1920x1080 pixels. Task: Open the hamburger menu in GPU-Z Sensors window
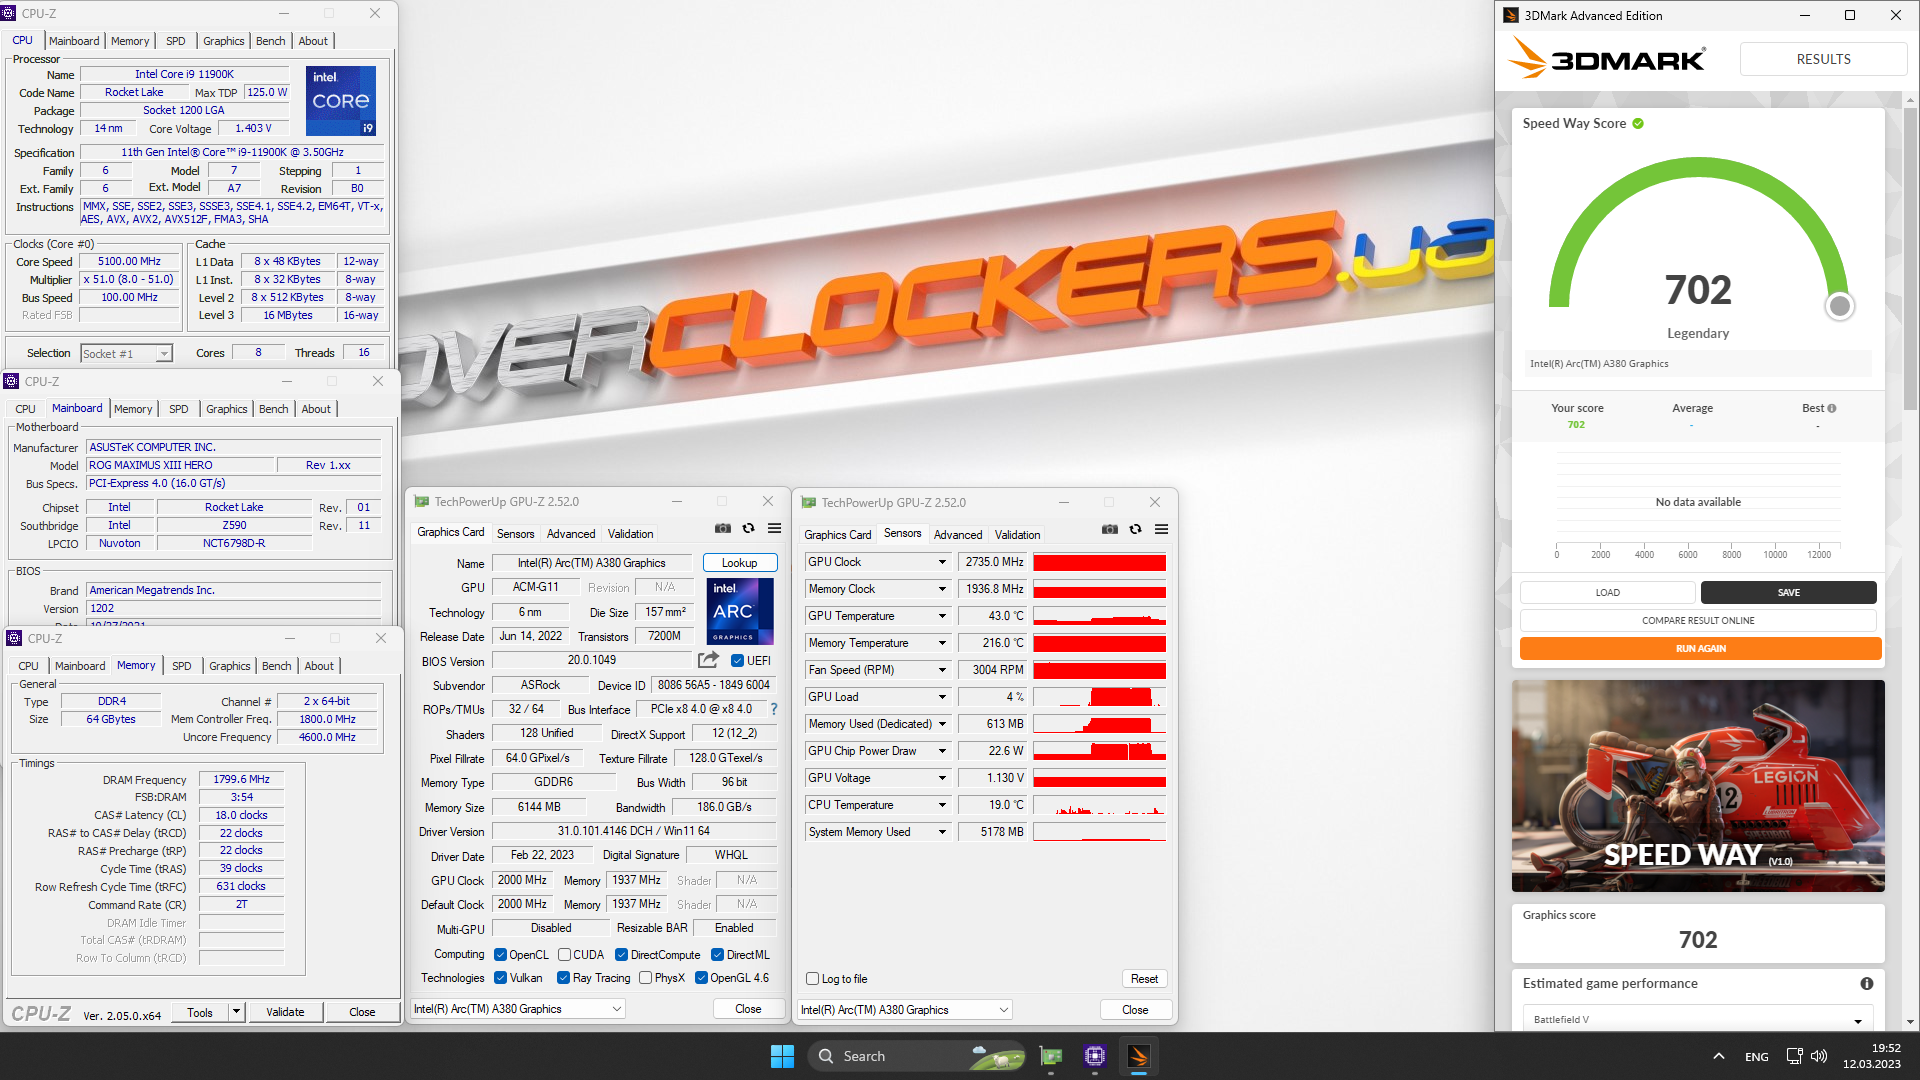coord(1161,529)
